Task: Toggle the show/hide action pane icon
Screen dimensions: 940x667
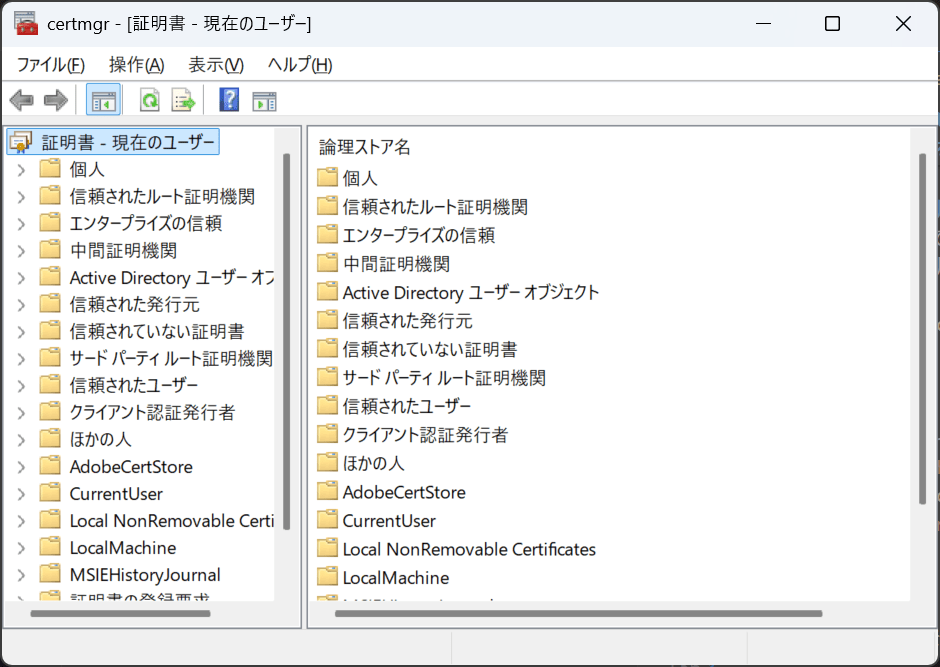Action: pyautogui.click(x=264, y=100)
